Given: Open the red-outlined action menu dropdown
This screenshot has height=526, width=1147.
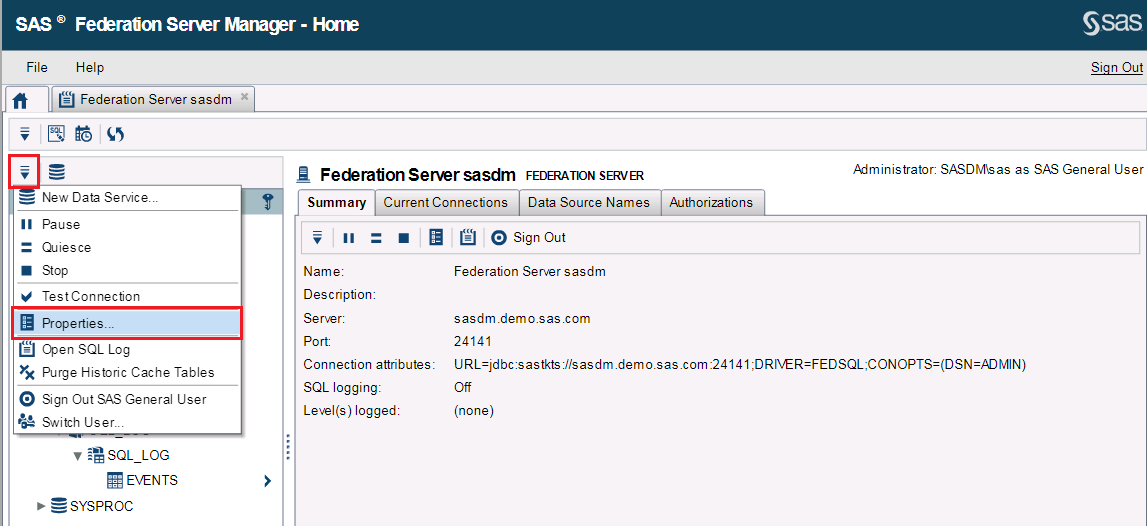Looking at the screenshot, I should tap(24, 172).
